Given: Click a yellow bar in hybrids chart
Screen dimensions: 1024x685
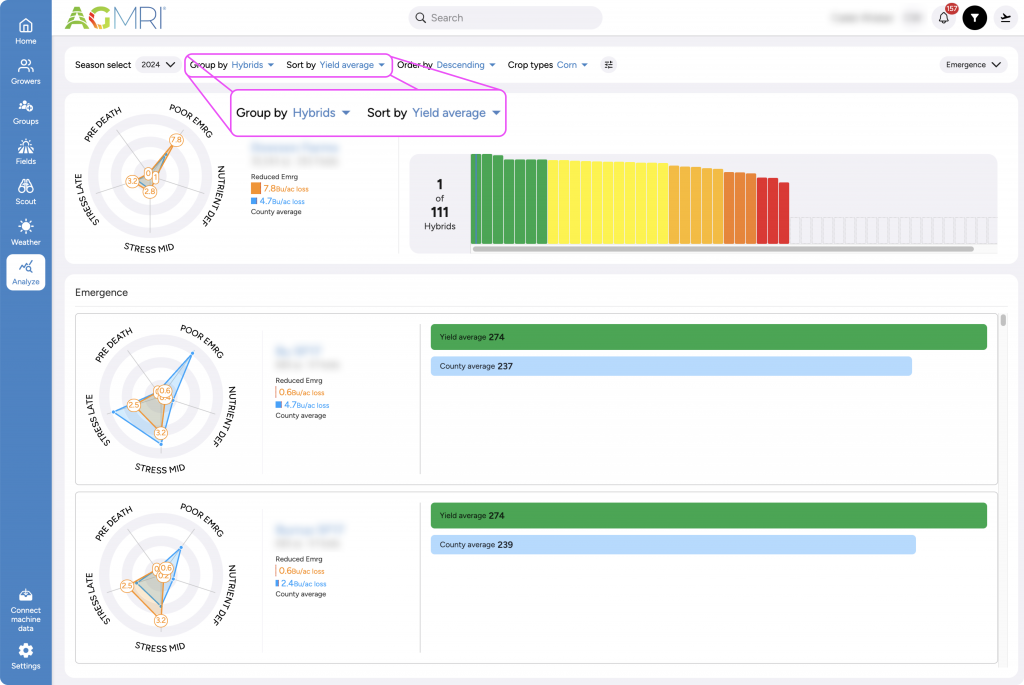Looking at the screenshot, I should tap(607, 202).
